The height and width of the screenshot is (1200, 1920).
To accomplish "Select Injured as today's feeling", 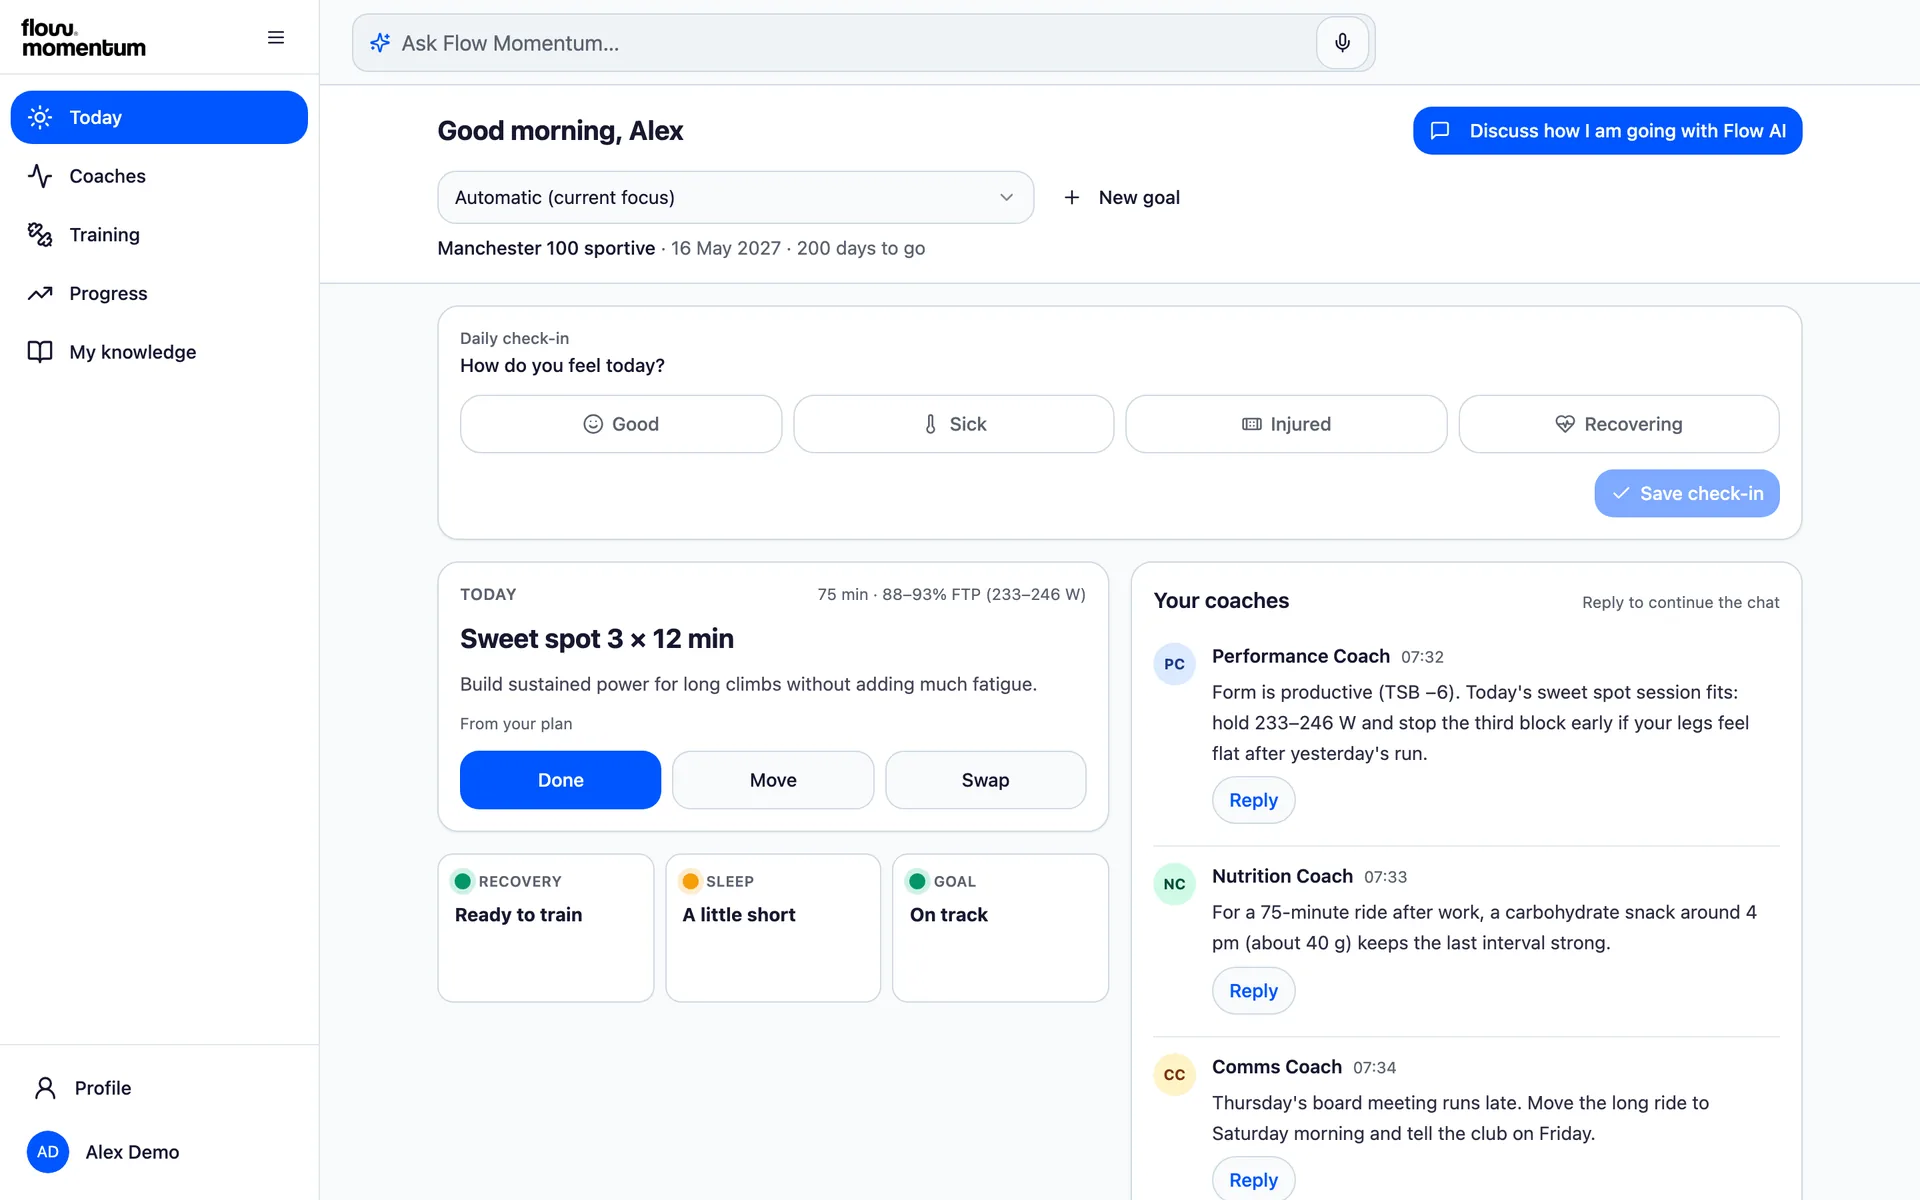I will coord(1286,424).
